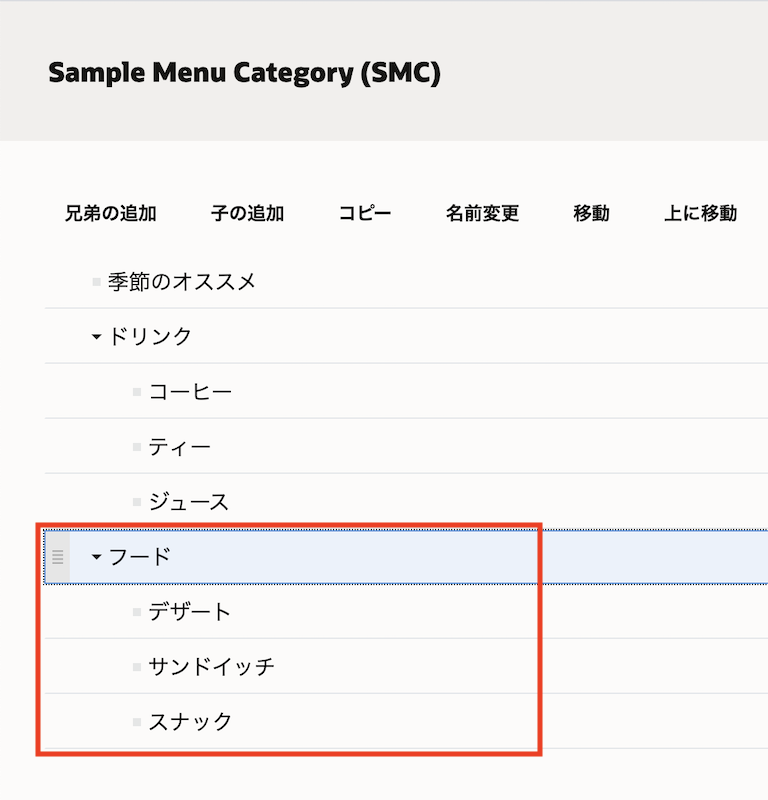Click the 移動 toolbar button
Image resolution: width=768 pixels, height=800 pixels.
[591, 213]
